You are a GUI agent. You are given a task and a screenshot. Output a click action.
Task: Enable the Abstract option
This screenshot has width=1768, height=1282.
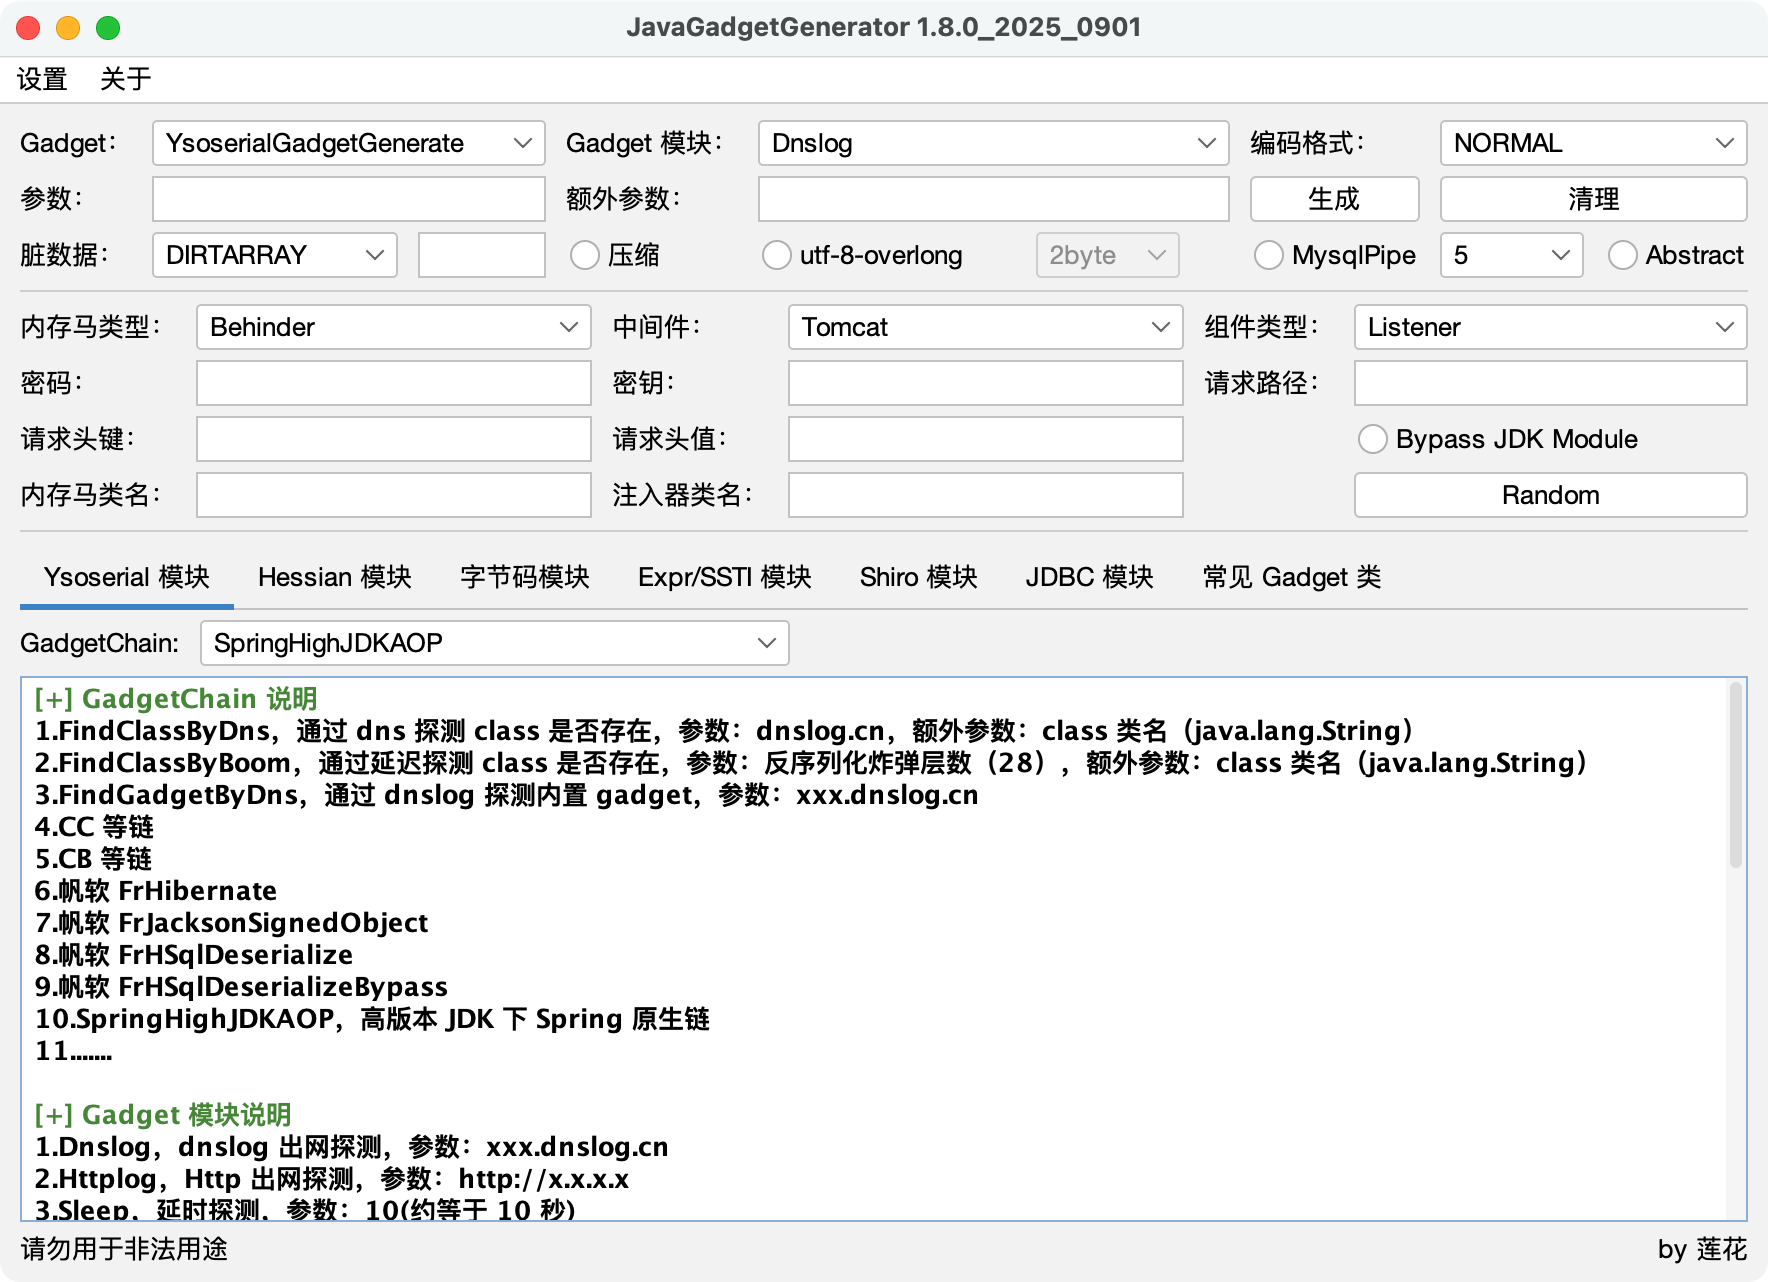pos(1622,255)
